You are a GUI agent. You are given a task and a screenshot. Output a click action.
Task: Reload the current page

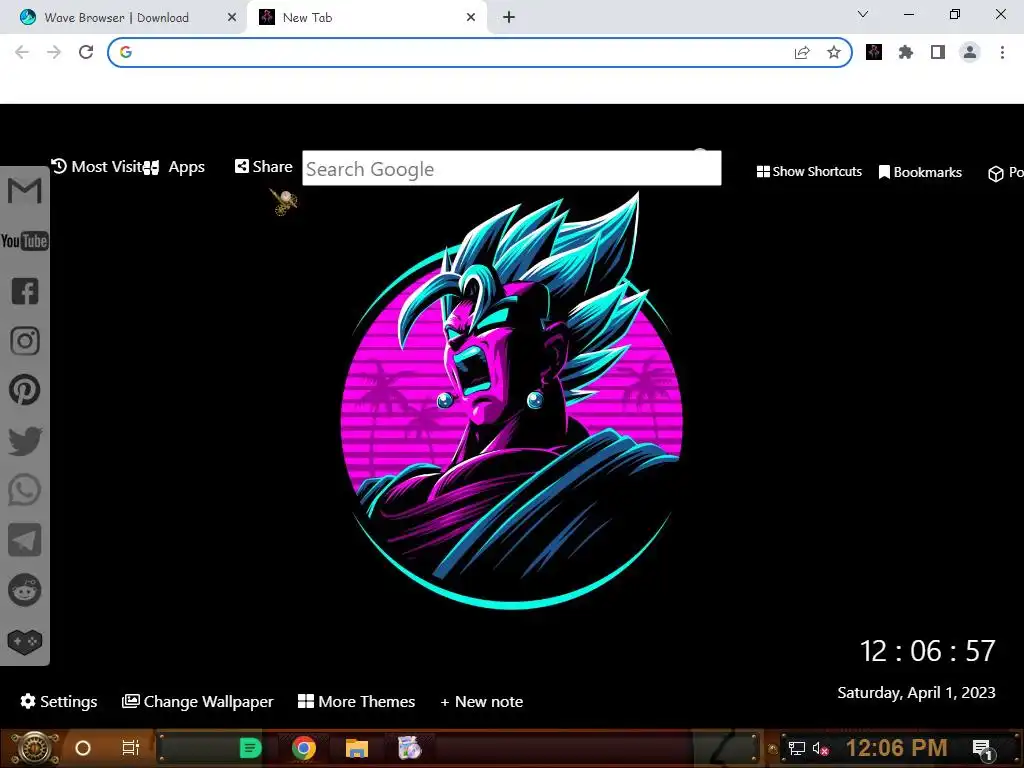tap(86, 52)
